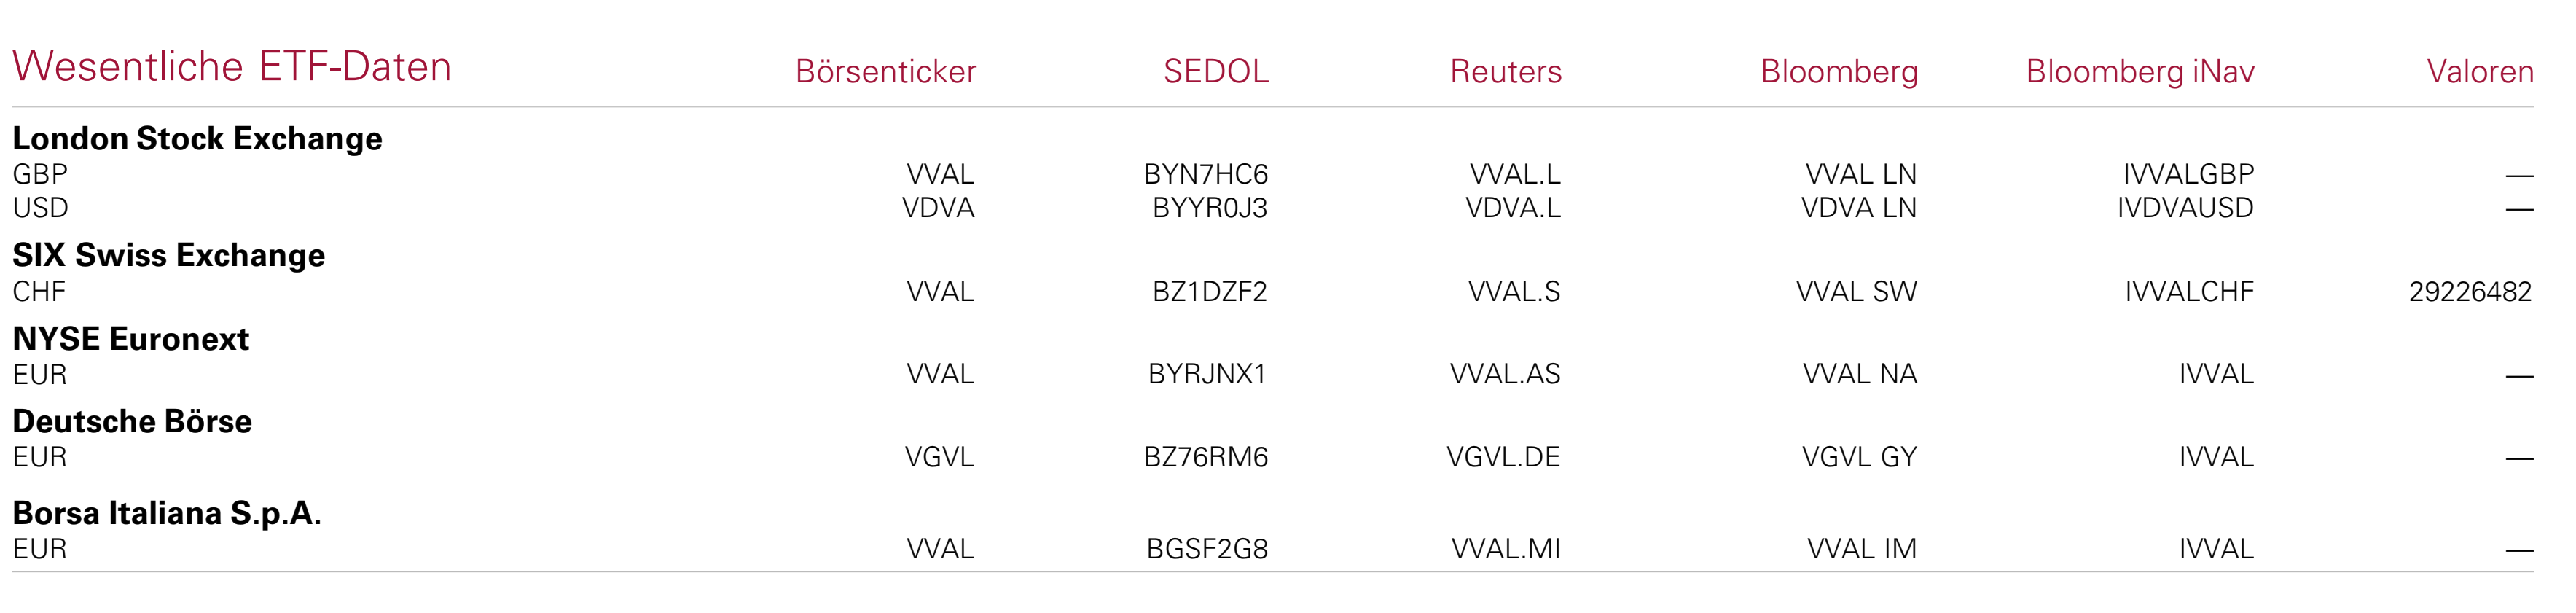Select the Reuters column header

click(1505, 72)
